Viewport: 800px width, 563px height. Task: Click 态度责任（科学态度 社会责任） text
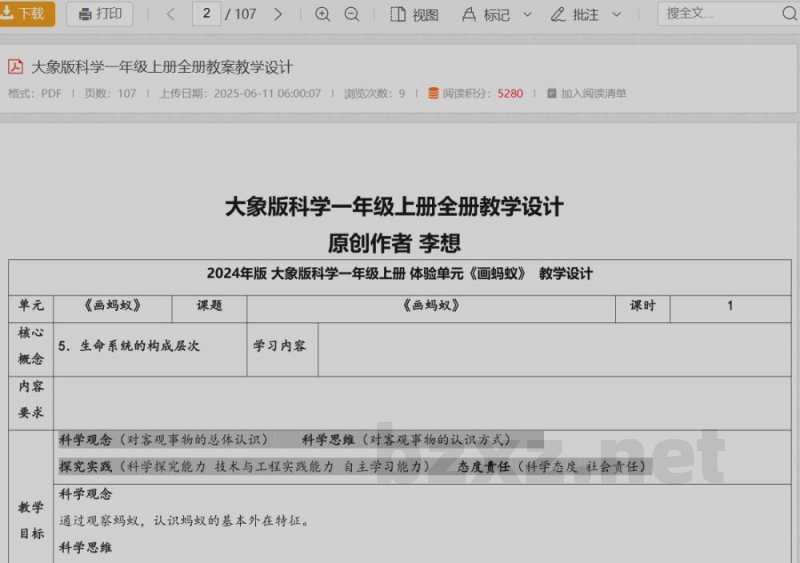coord(554,467)
